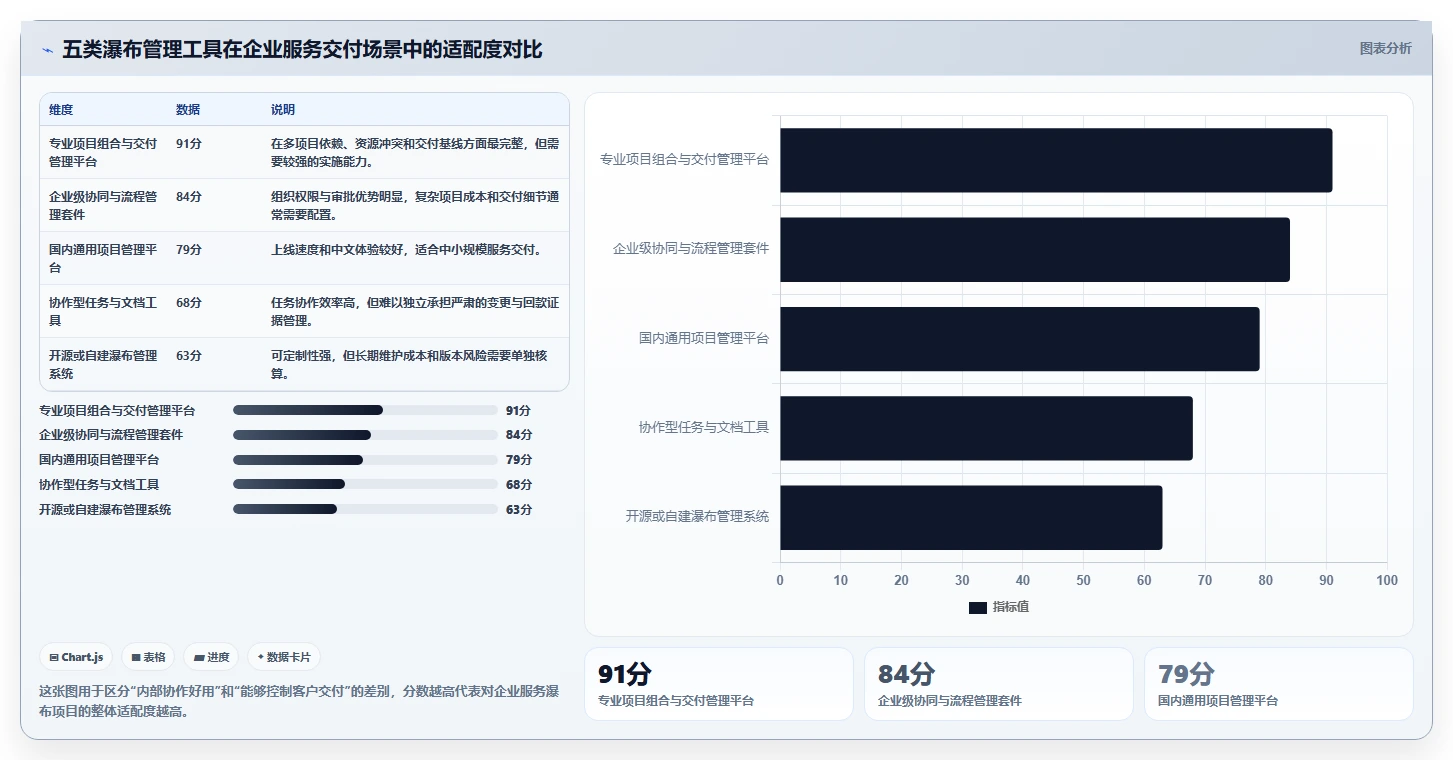Click the 进度 tag chip
This screenshot has width=1453, height=760.
click(x=211, y=657)
